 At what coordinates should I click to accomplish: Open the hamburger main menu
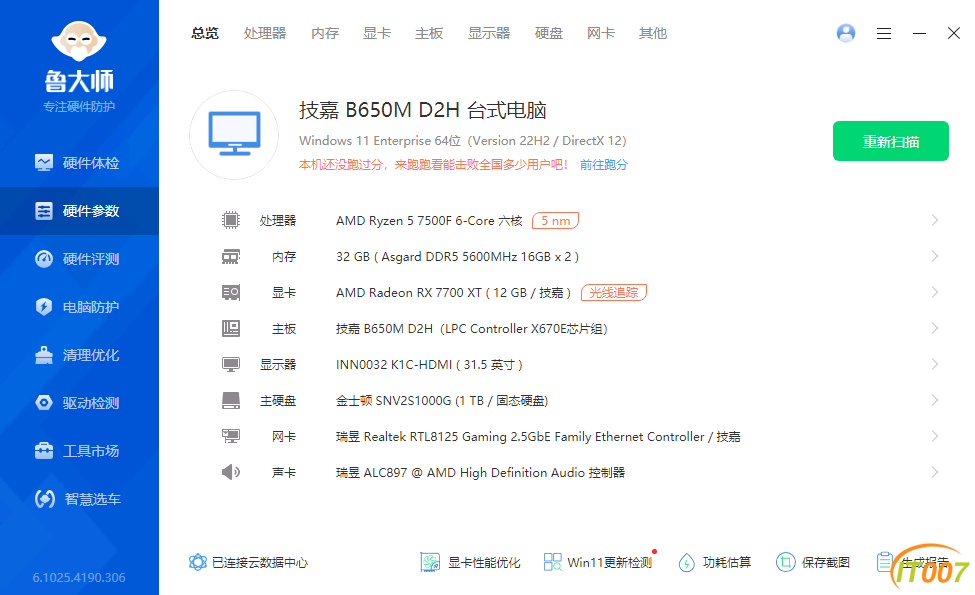884,34
